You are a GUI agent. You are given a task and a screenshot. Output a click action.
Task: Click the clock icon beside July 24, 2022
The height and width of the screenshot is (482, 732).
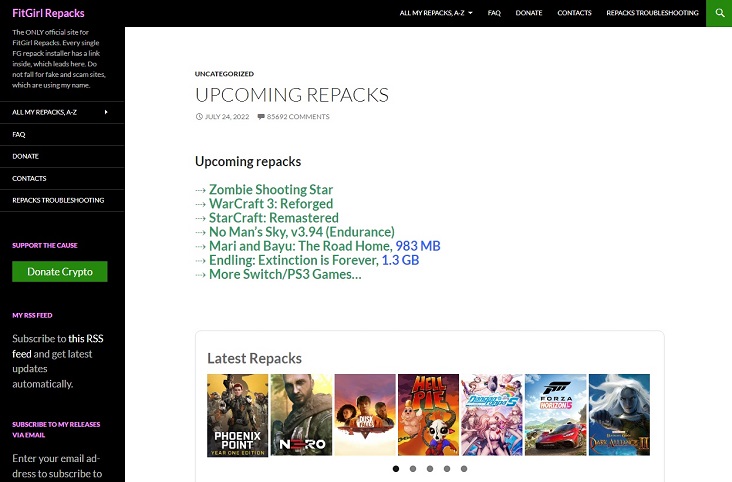click(199, 117)
